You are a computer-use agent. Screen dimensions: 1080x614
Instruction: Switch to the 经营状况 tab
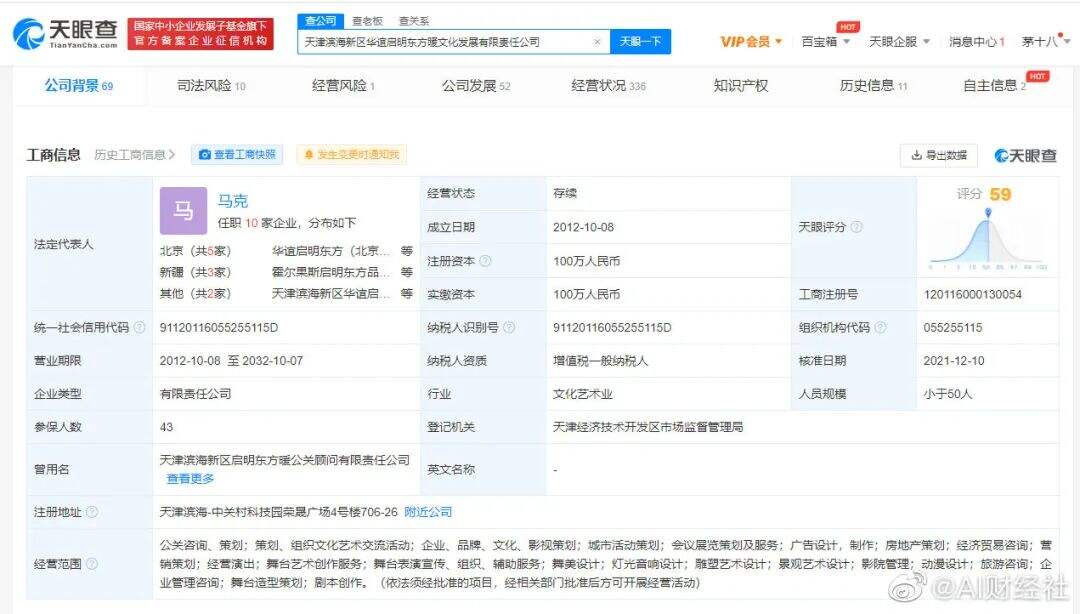pos(608,85)
